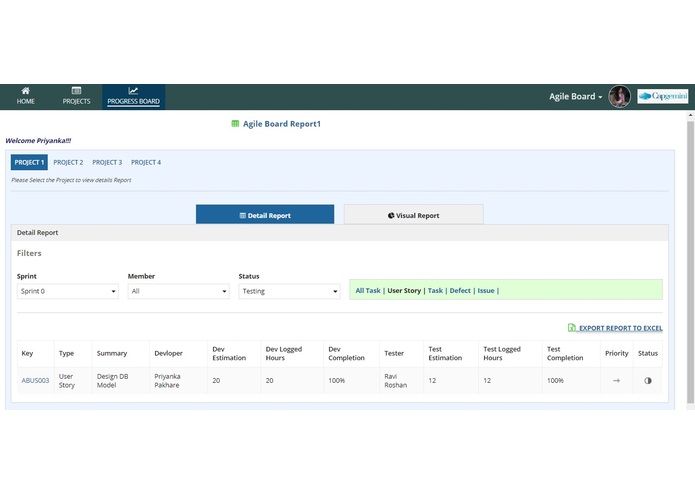695x494 pixels.
Task: Click the user profile avatar photo
Action: [x=619, y=97]
